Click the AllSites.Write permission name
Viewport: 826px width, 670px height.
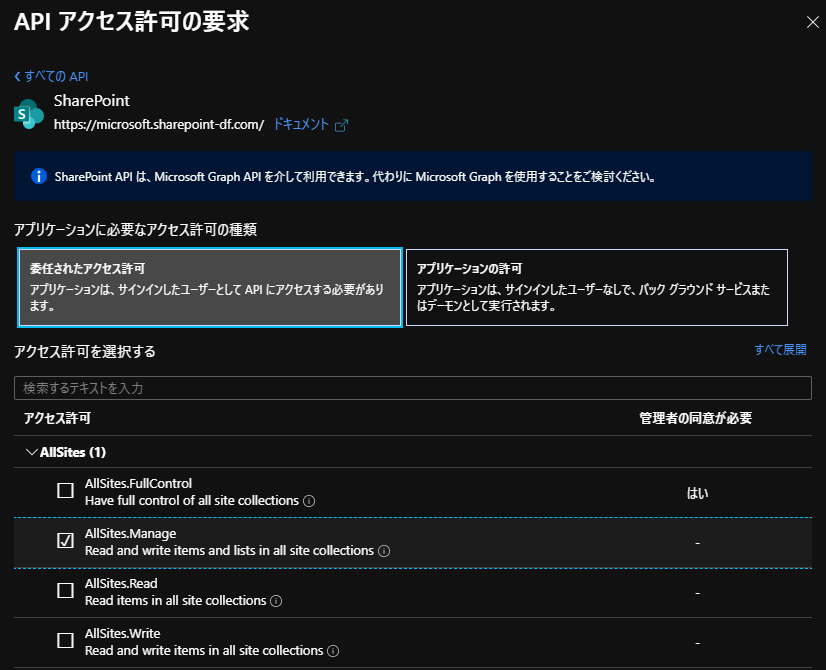123,634
